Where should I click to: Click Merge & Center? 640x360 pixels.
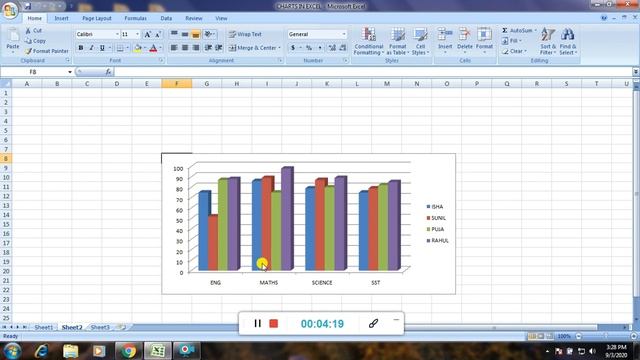(x=254, y=48)
